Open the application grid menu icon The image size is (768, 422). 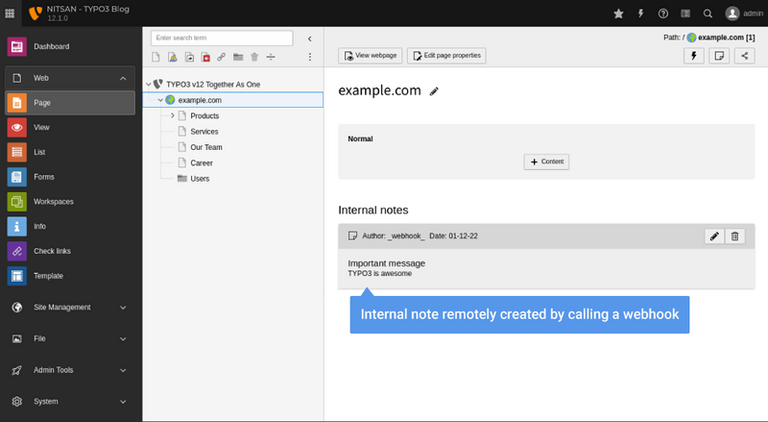coord(10,13)
